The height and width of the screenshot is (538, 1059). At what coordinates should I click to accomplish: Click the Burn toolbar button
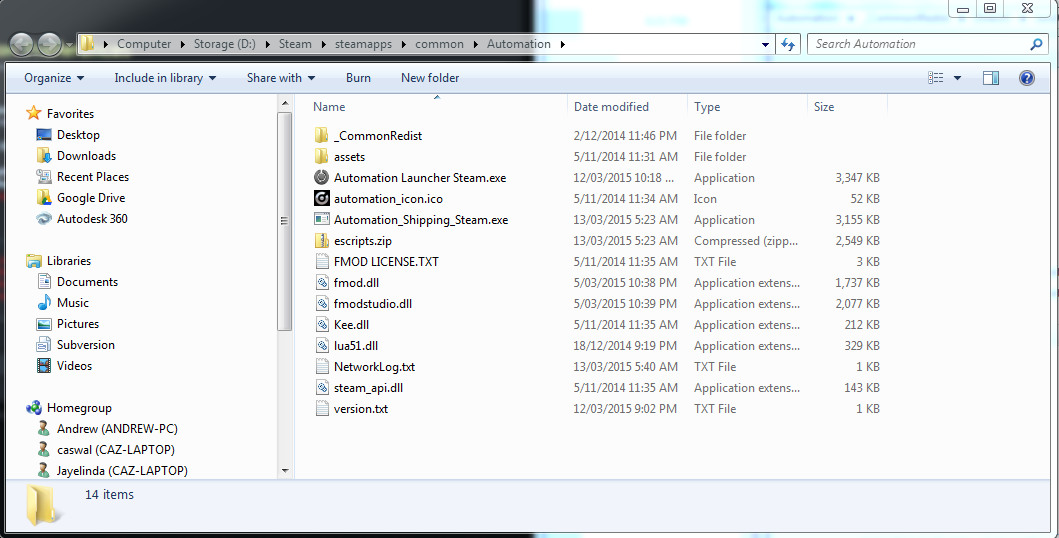358,78
